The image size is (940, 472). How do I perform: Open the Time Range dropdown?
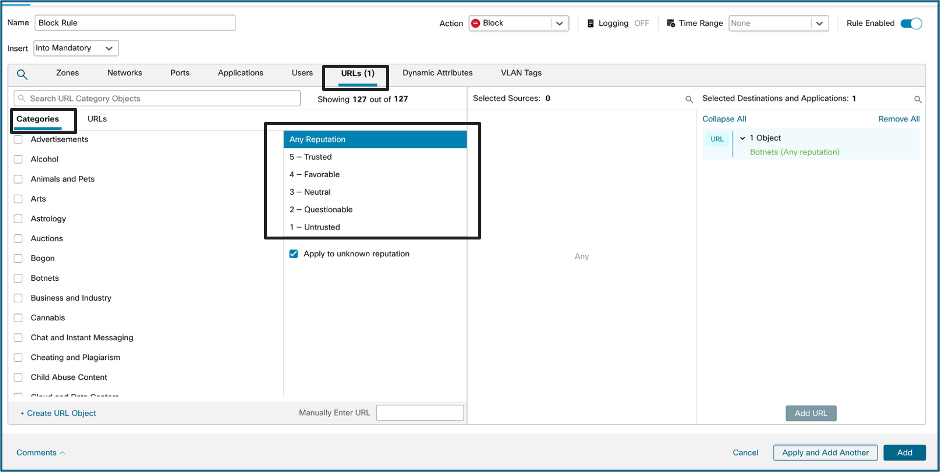tap(778, 23)
